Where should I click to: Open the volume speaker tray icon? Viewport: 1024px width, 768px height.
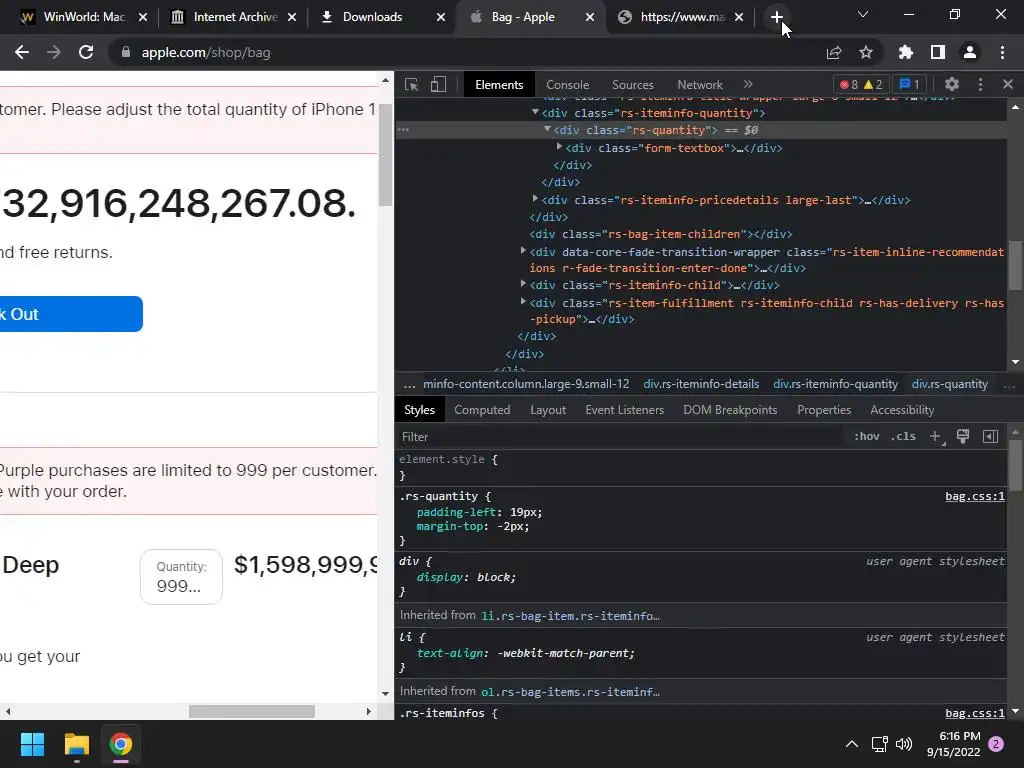tap(904, 744)
